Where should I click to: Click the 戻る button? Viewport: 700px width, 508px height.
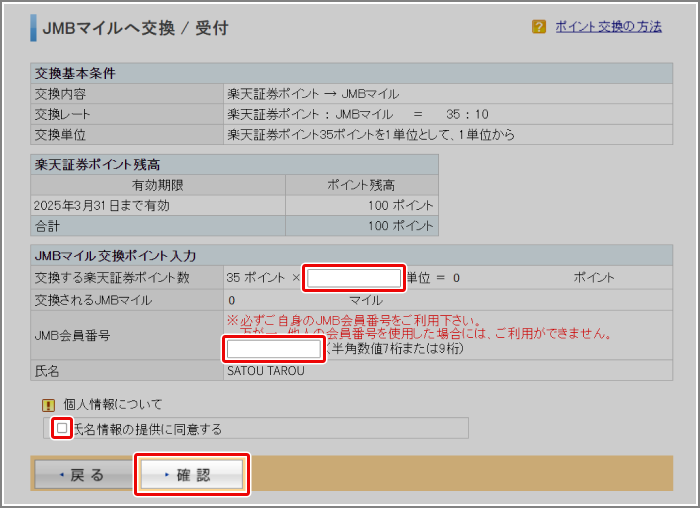click(83, 475)
